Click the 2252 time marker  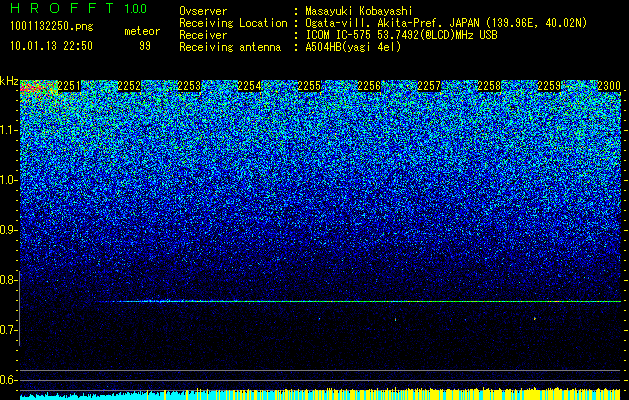[129, 86]
